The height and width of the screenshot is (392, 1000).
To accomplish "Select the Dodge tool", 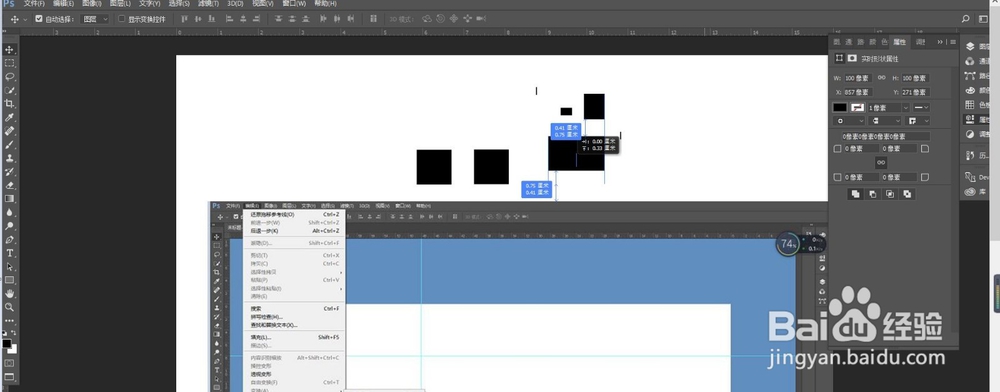I will pos(10,226).
